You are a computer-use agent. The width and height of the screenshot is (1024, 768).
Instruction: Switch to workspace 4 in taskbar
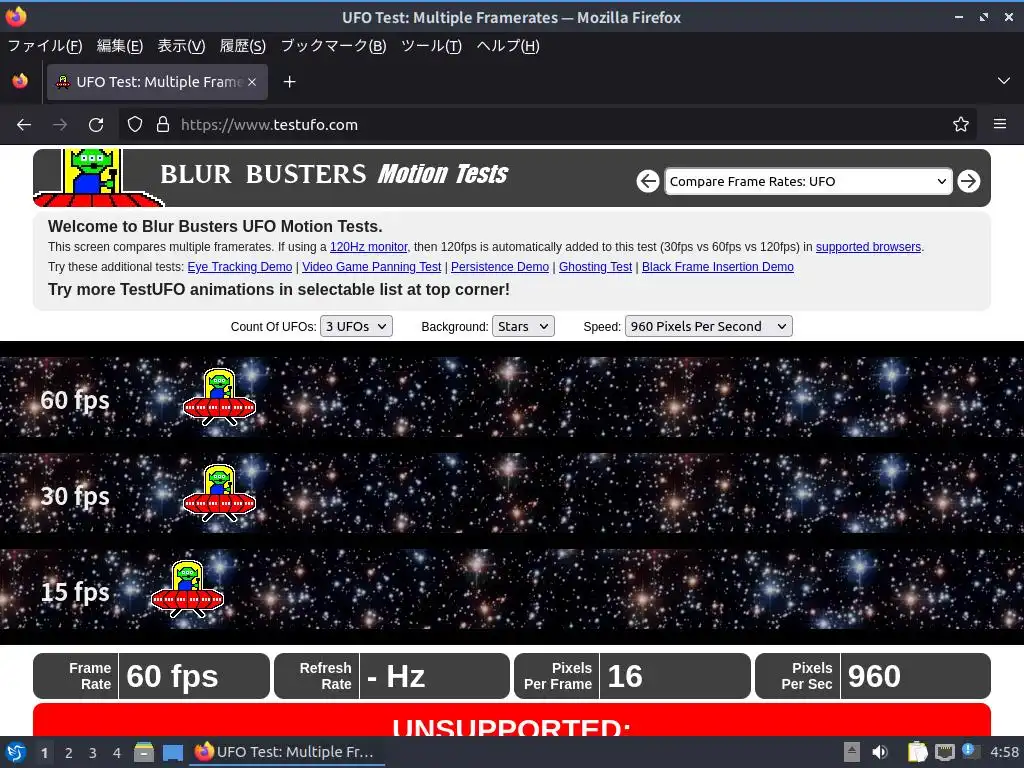tap(117, 753)
